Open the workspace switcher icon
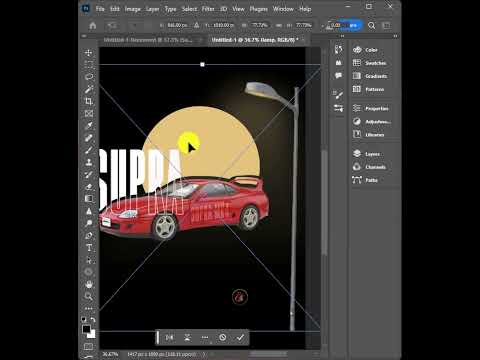This screenshot has height=360, width=480. [387, 26]
